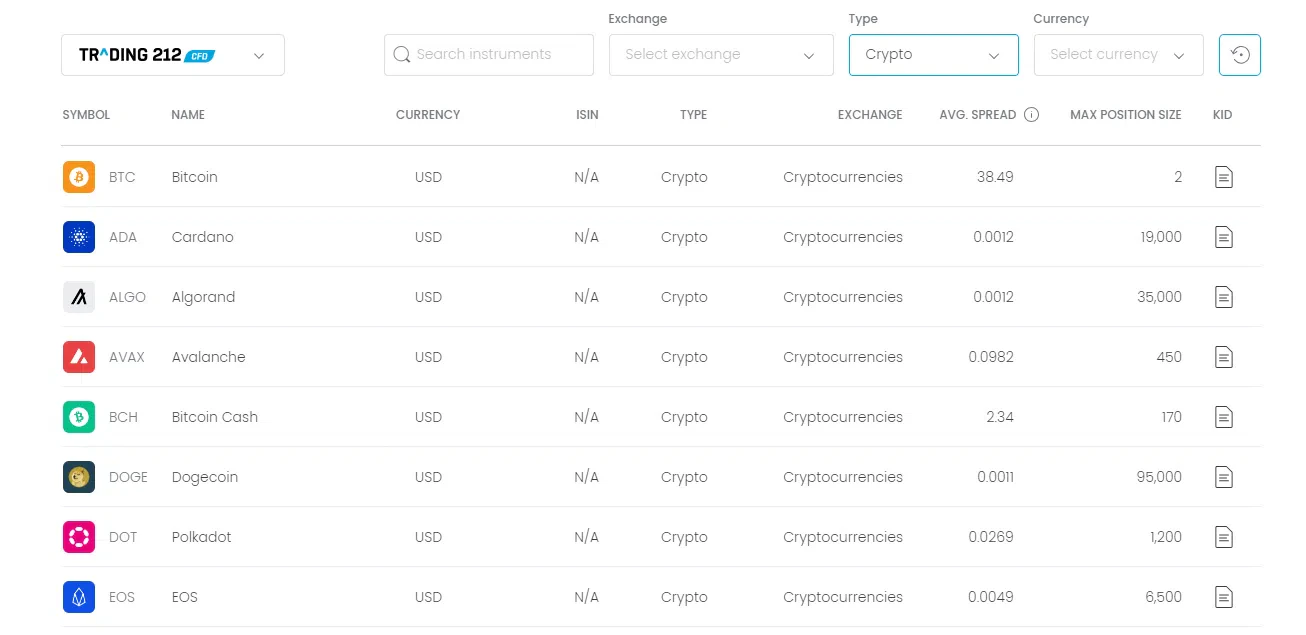This screenshot has height=635, width=1306.
Task: Focus the Search instruments field
Action: point(489,55)
